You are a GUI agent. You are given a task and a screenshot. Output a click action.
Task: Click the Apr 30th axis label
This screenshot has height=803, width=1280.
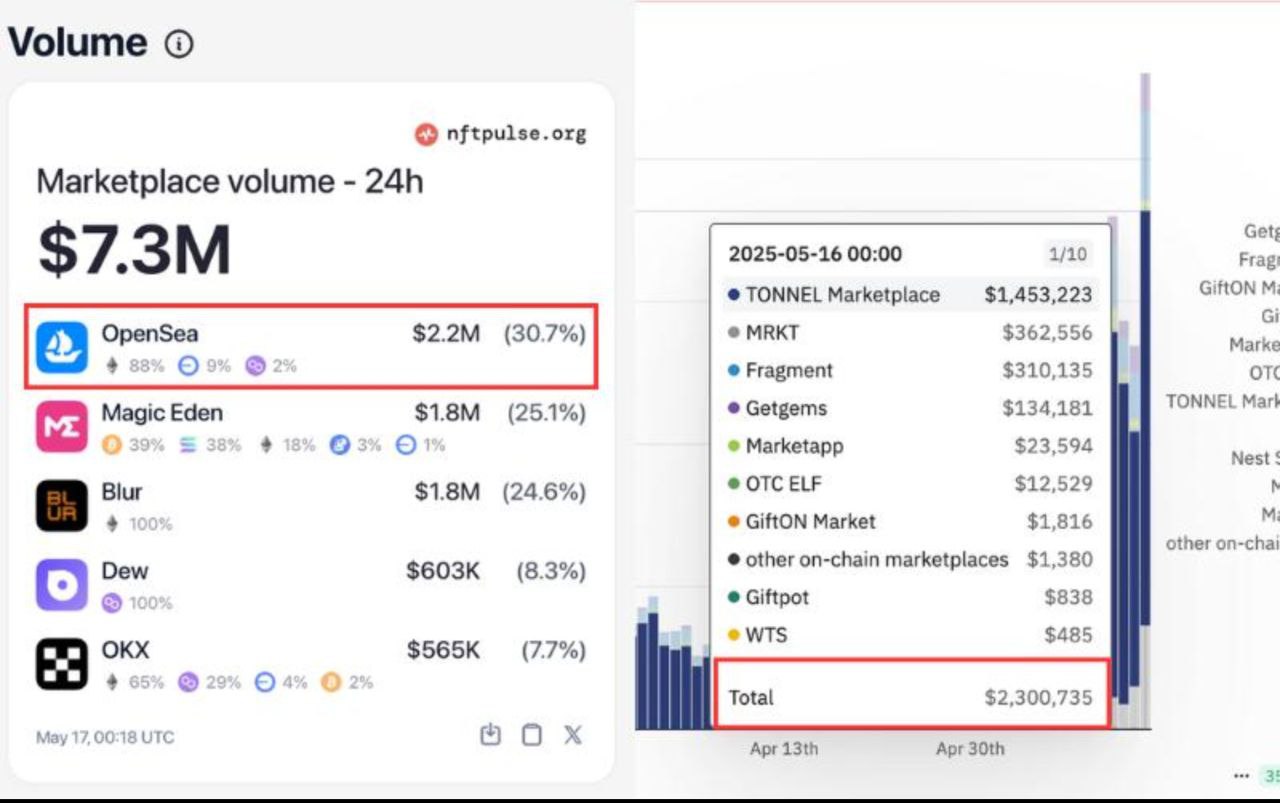click(x=970, y=749)
